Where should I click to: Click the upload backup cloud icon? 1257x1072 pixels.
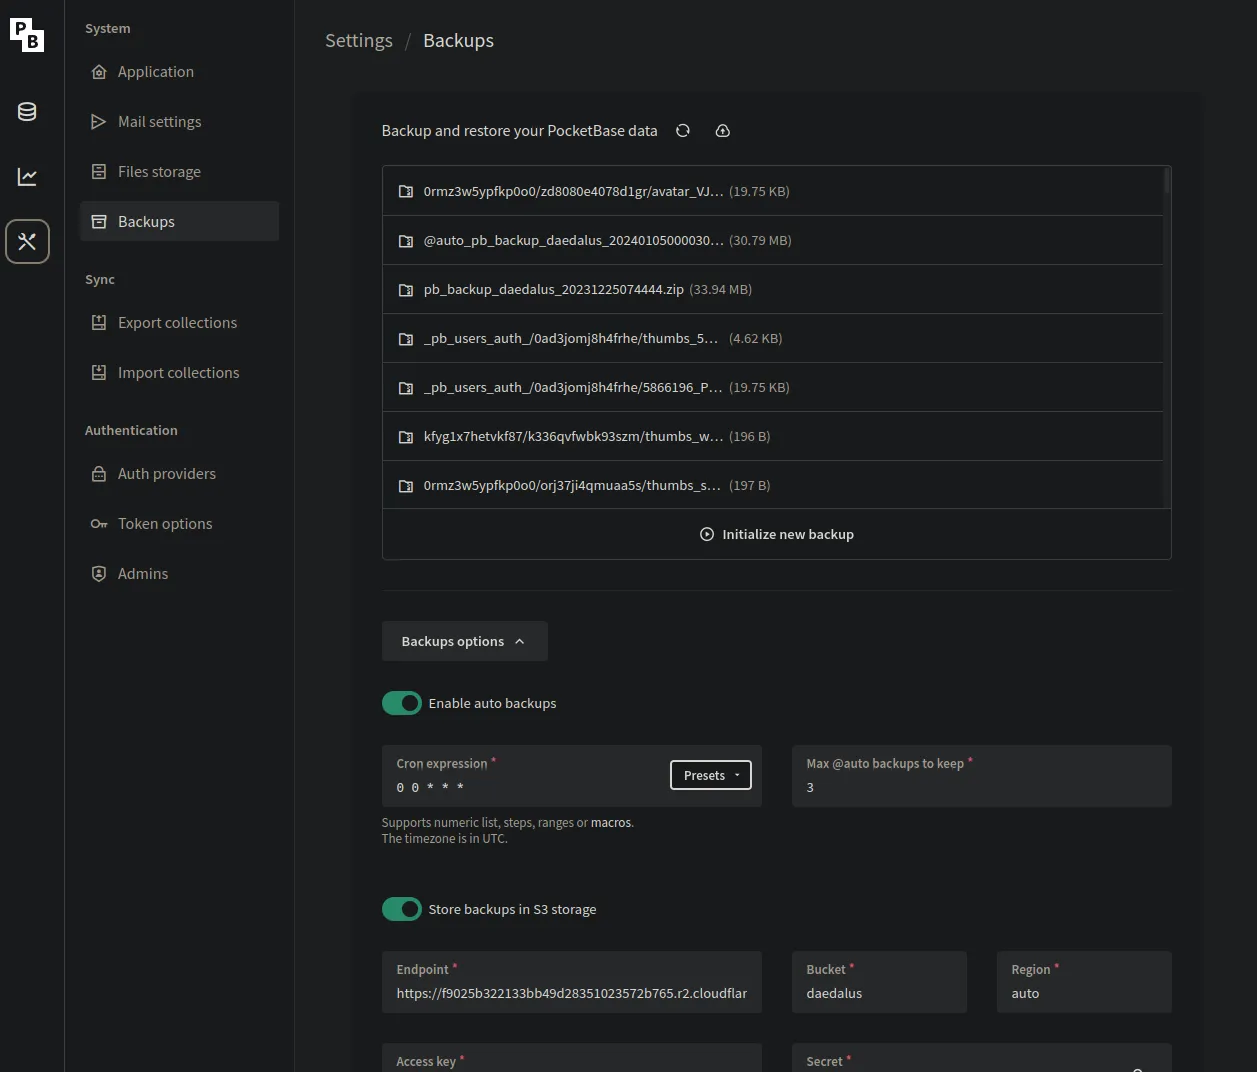tap(723, 131)
